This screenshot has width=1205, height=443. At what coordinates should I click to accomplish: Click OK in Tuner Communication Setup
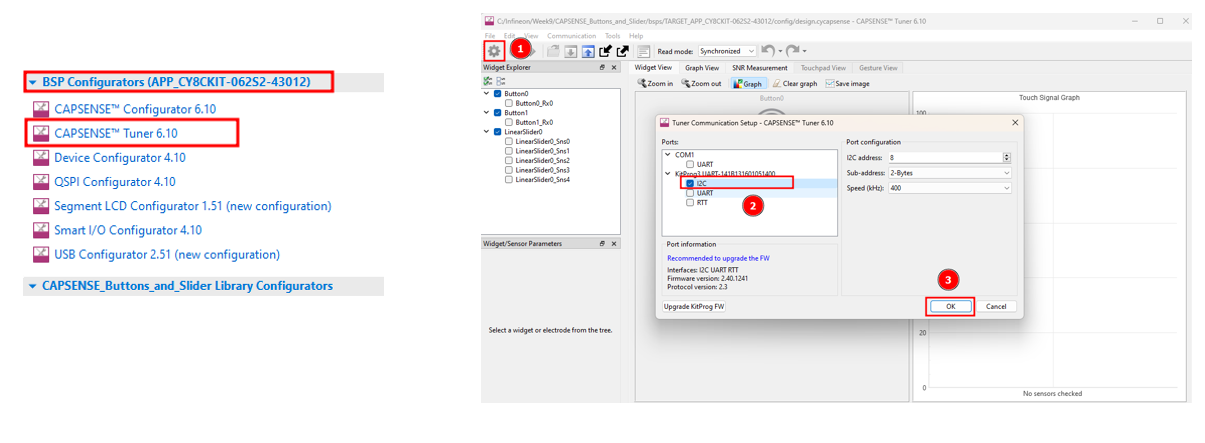click(x=950, y=307)
